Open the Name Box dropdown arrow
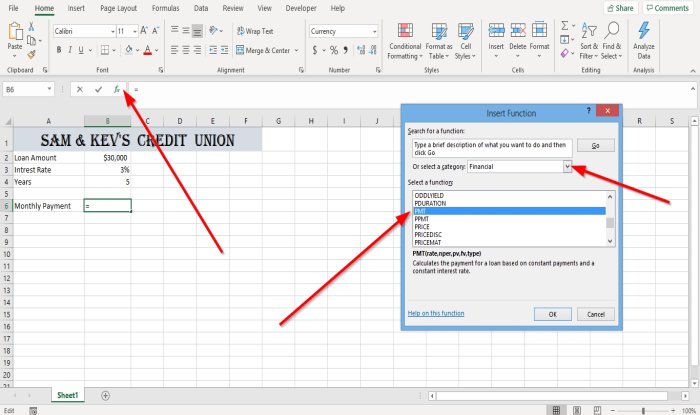This screenshot has height=415, width=700. (x=49, y=89)
